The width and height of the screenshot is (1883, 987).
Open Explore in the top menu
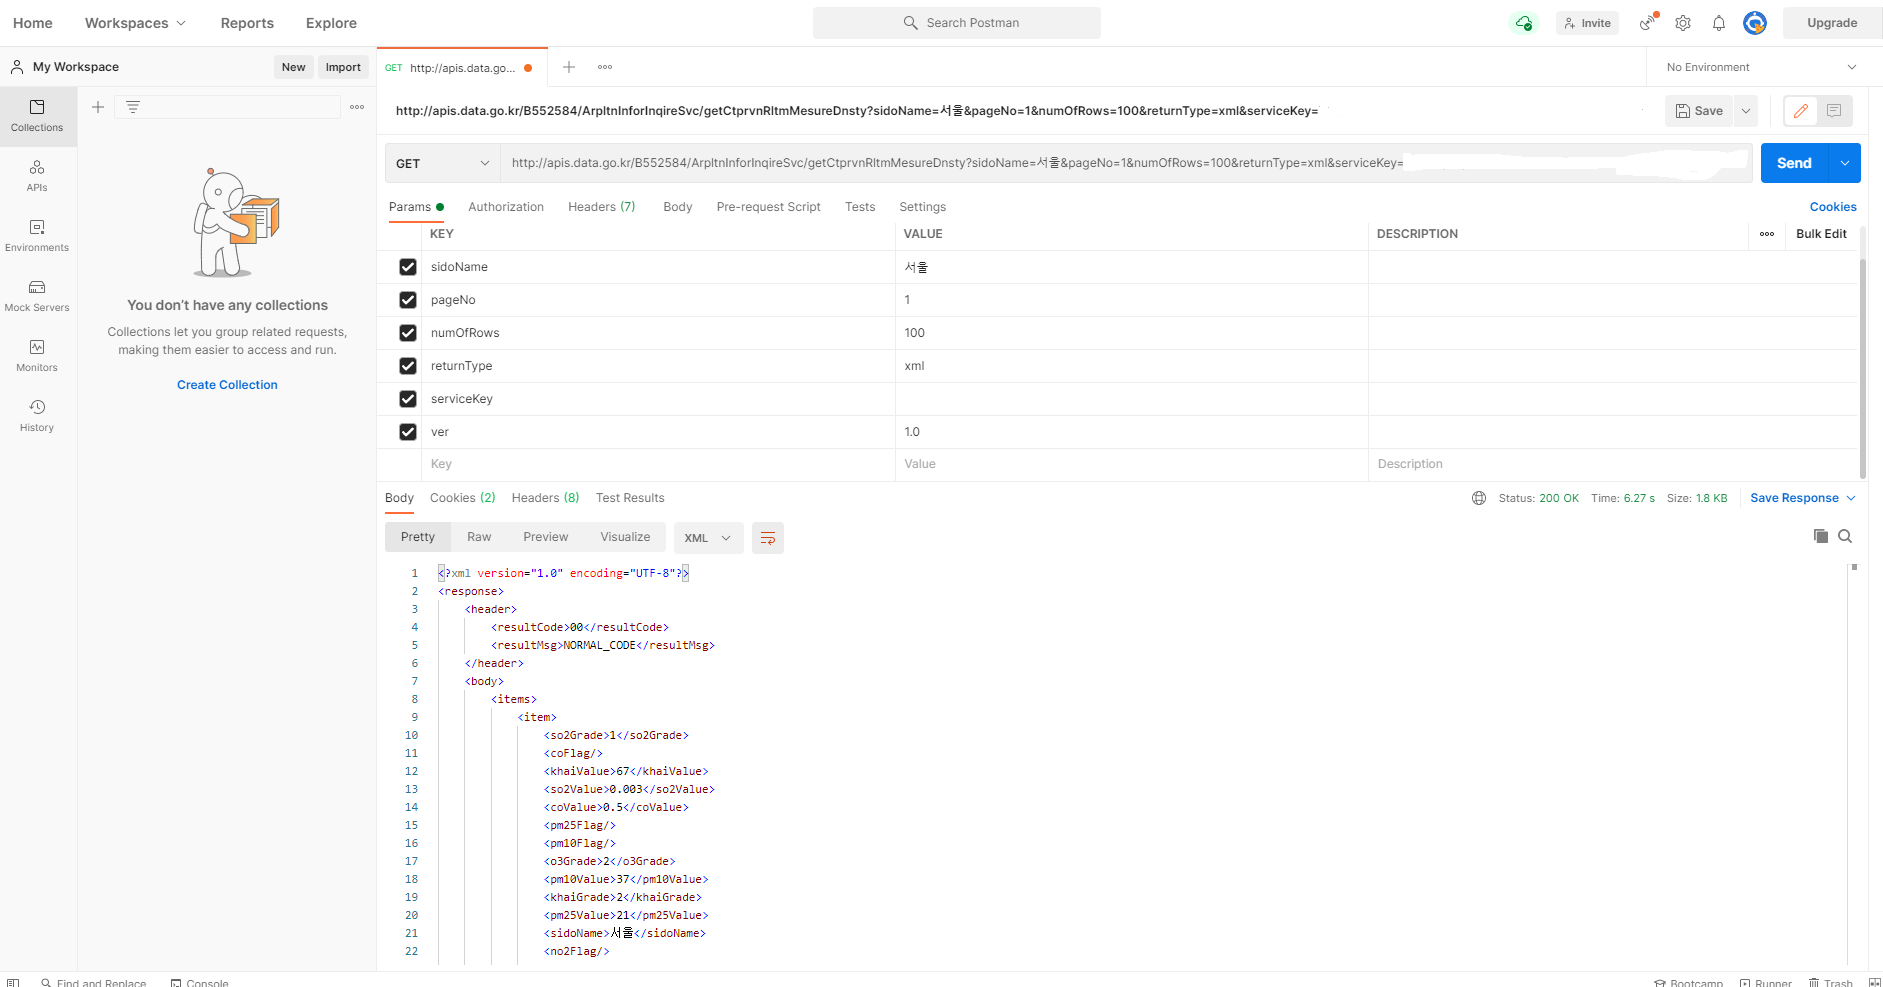(x=331, y=23)
